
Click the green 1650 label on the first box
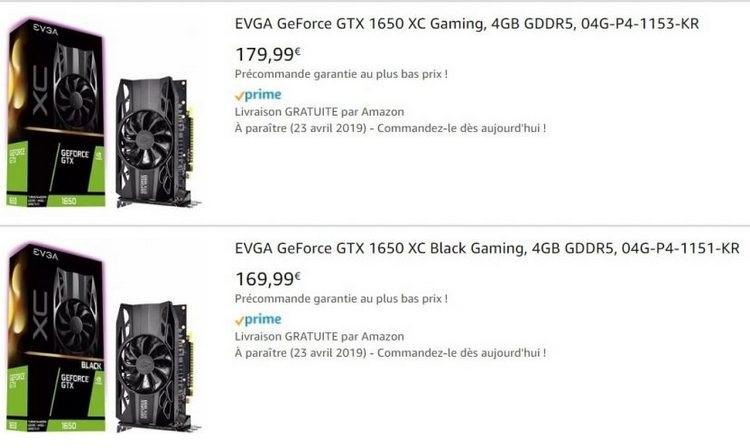point(68,201)
